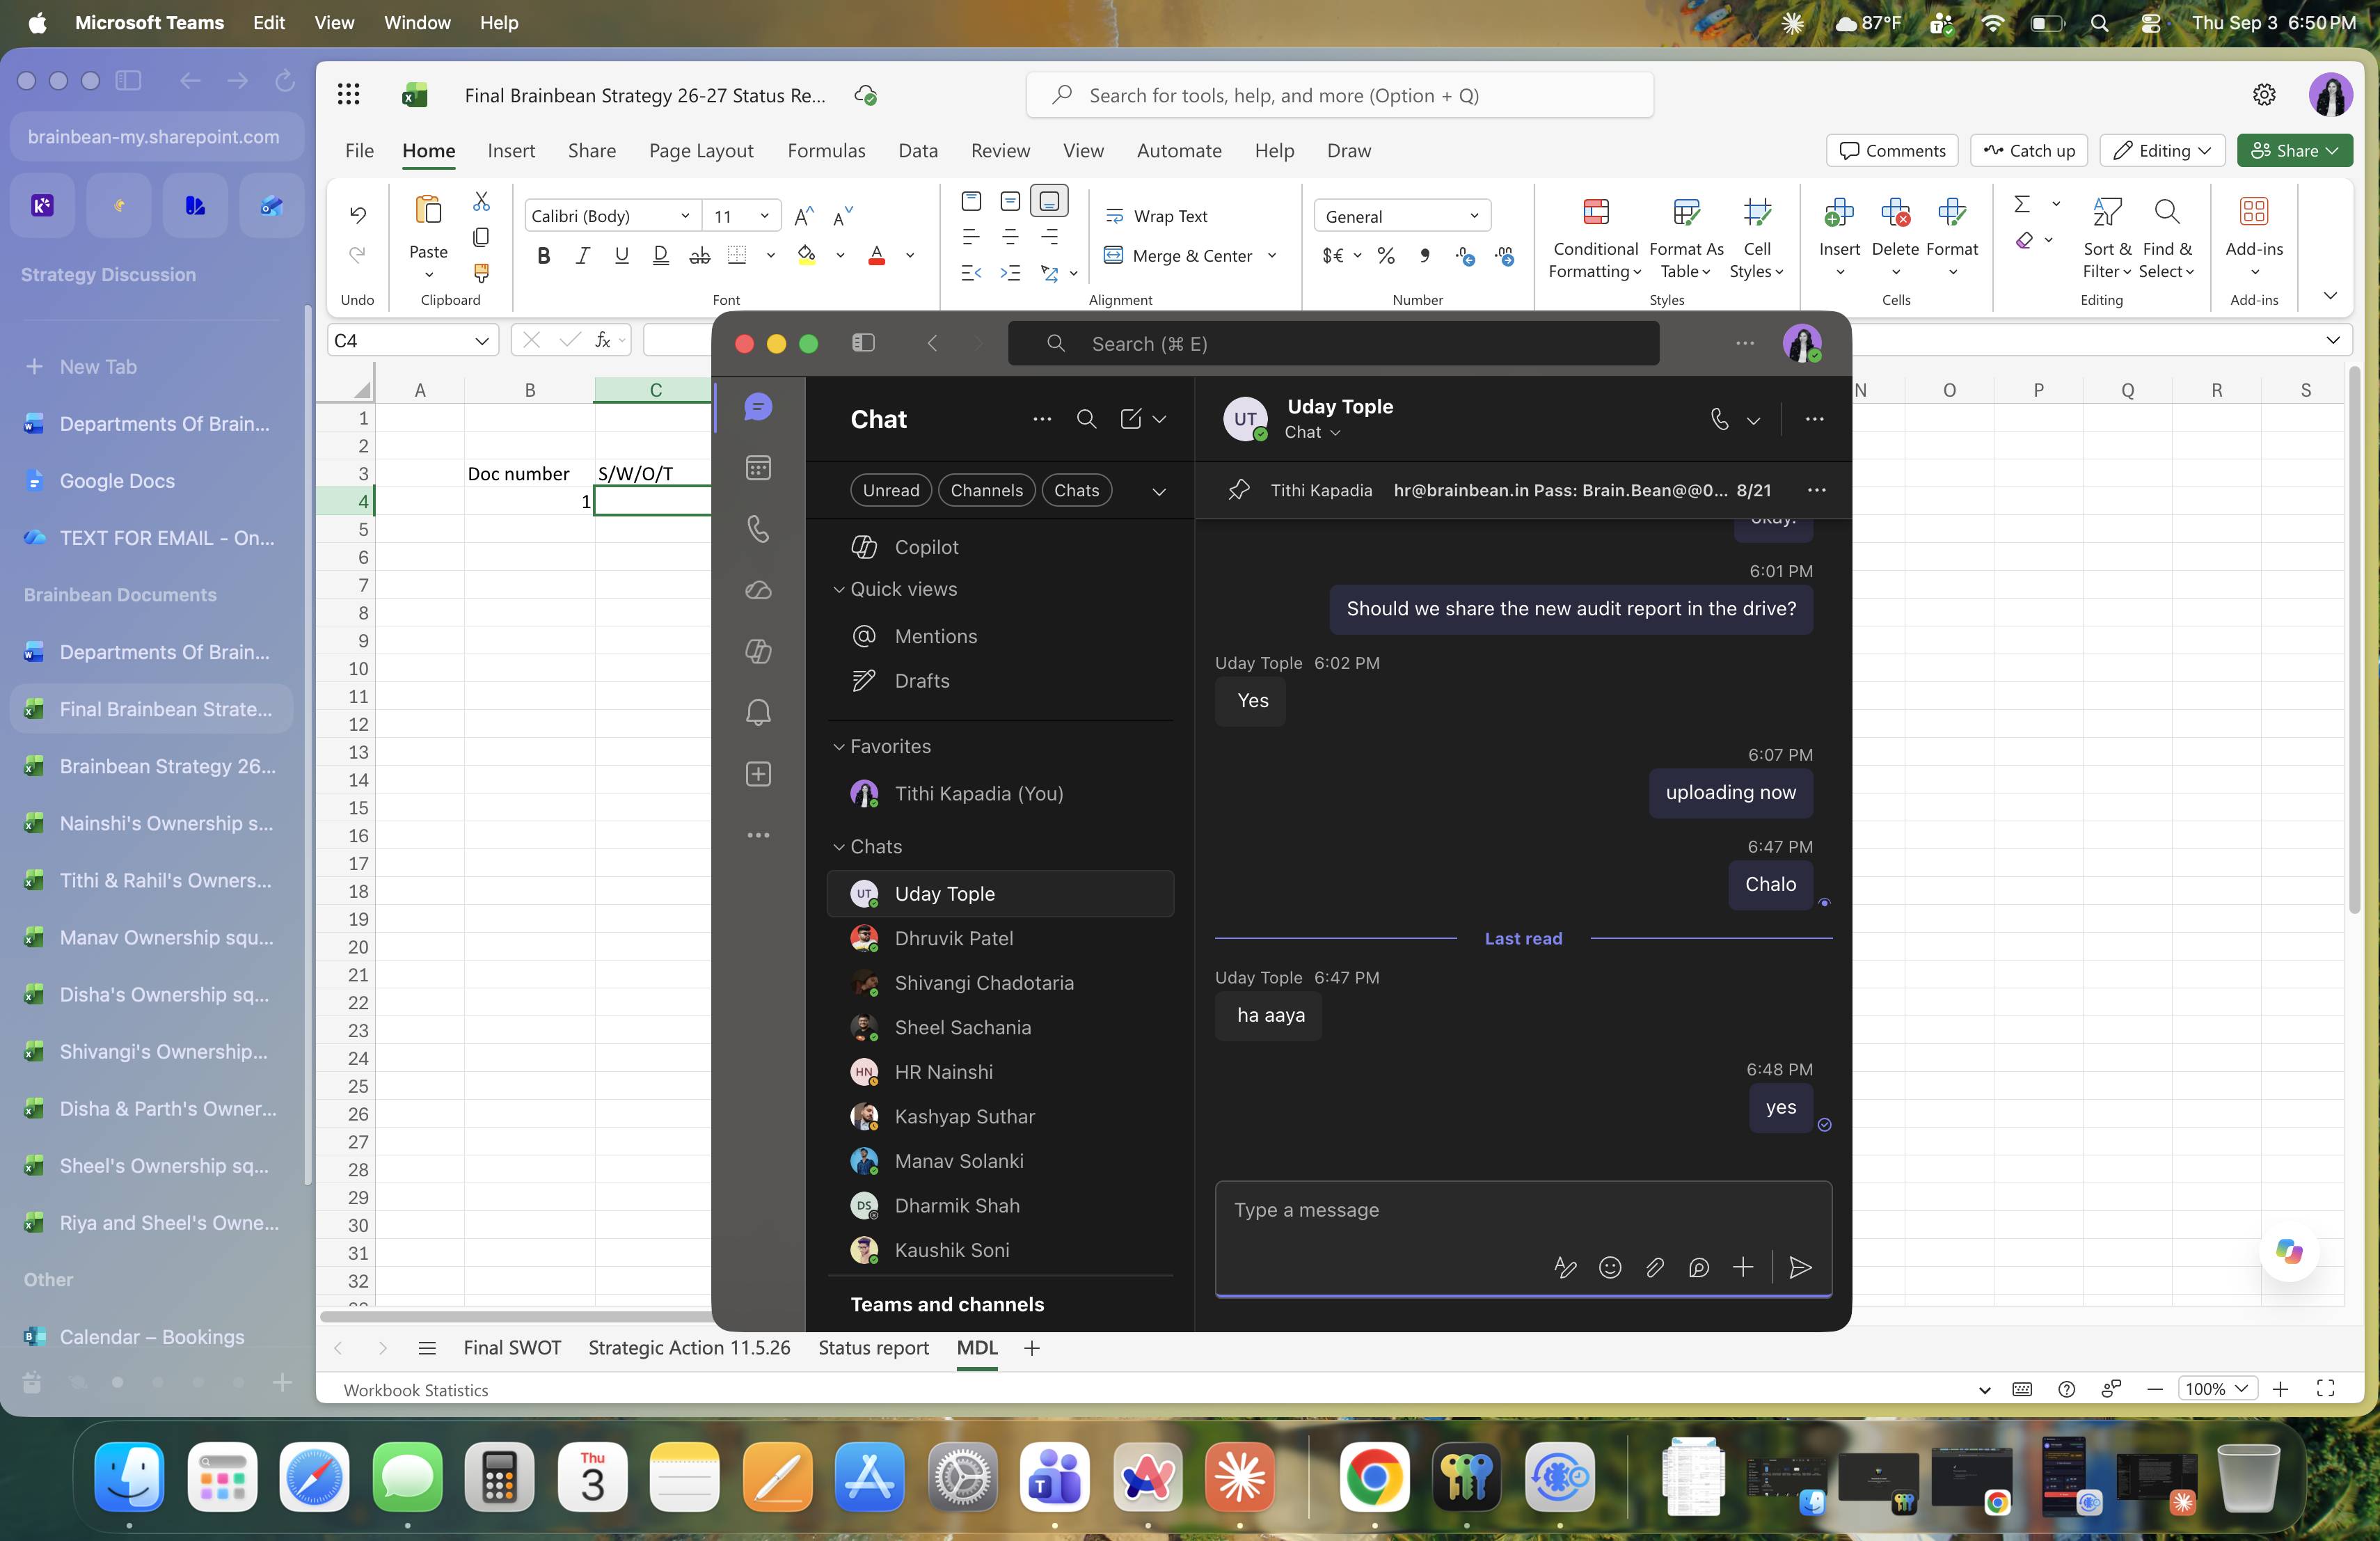This screenshot has height=1541, width=2380.
Task: Open the fill color bucket swatch
Action: 806,256
